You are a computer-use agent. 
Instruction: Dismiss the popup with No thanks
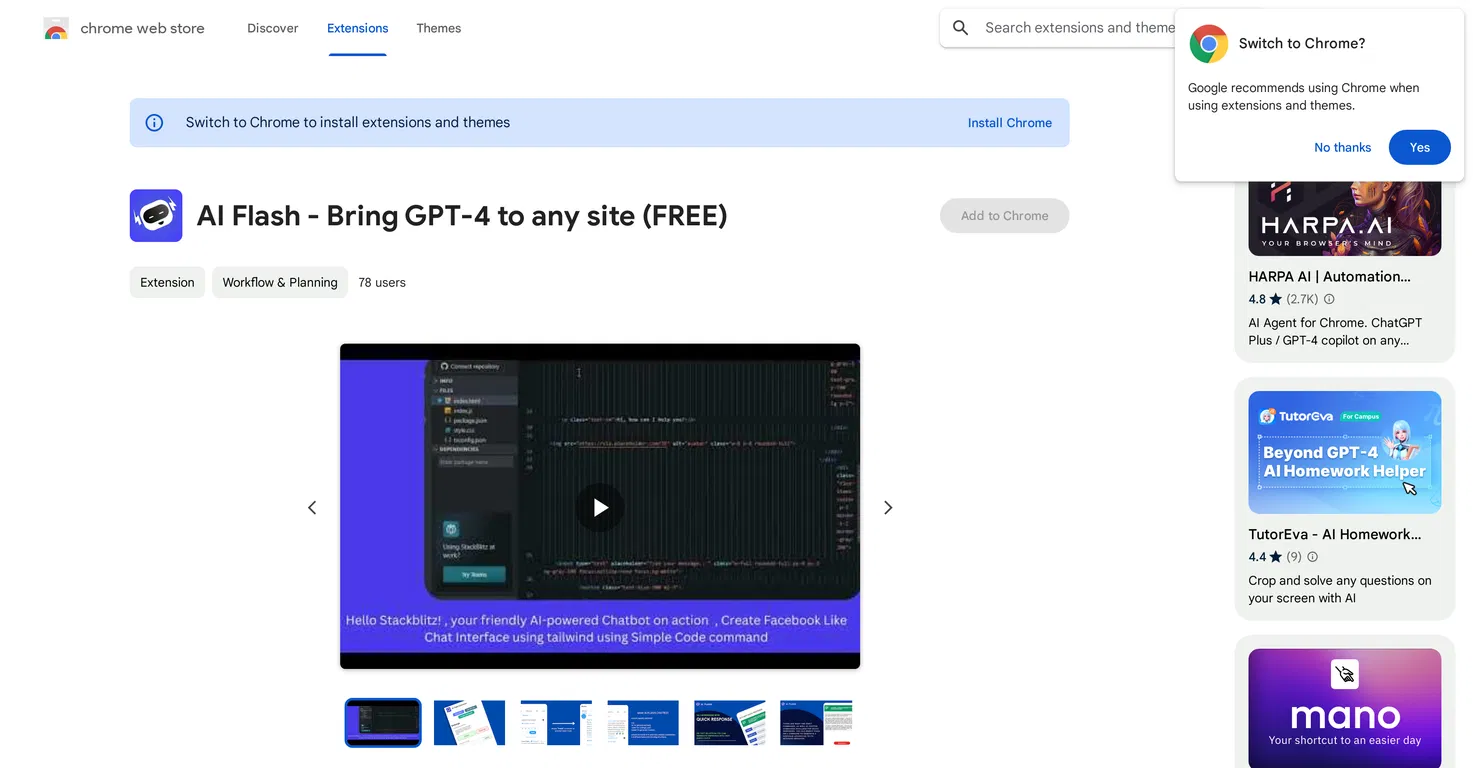pyautogui.click(x=1343, y=147)
